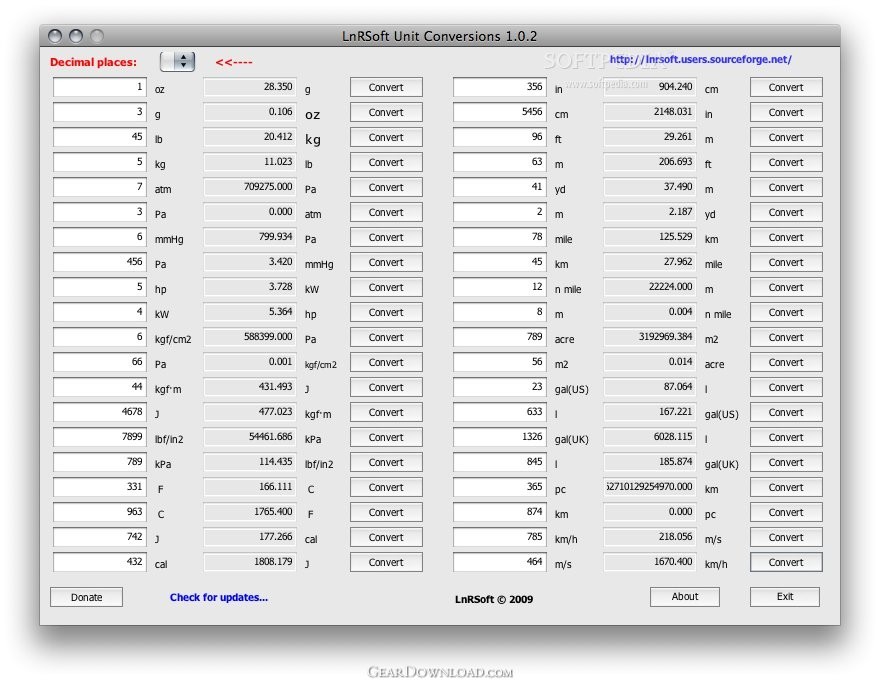Click the window minimize button
The height and width of the screenshot is (680, 880).
pyautogui.click(x=76, y=36)
